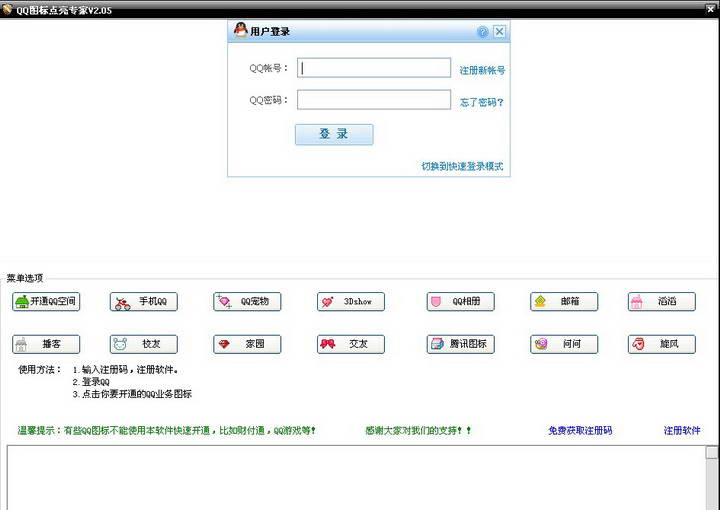Select the 播客 button

[x=46, y=344]
